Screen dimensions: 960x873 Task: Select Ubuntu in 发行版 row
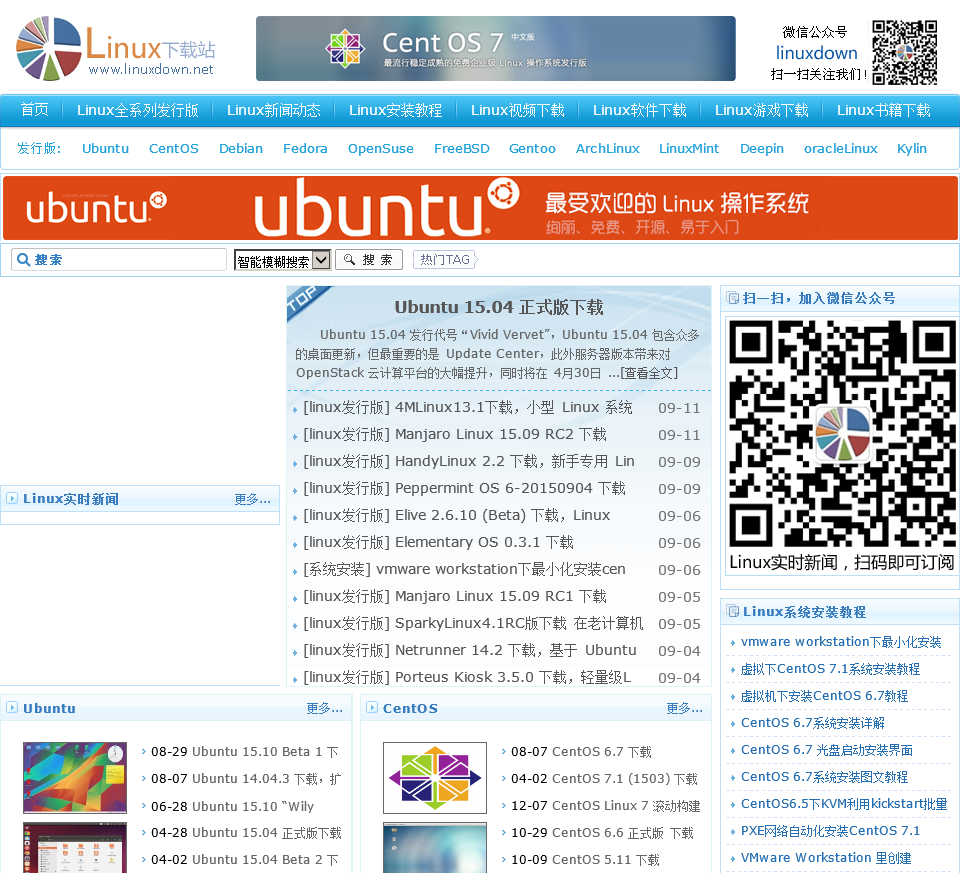(x=105, y=148)
